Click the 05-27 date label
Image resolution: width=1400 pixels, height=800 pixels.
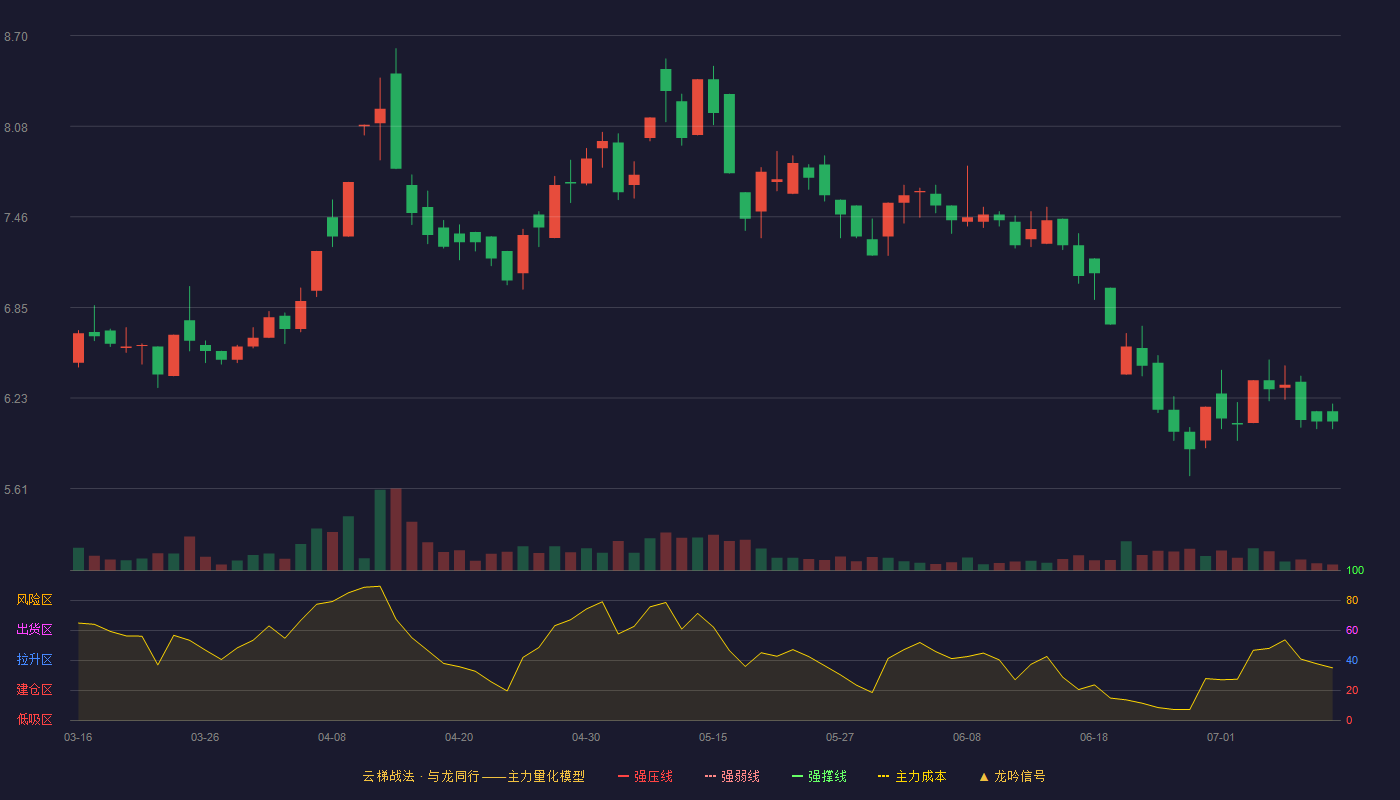[840, 737]
